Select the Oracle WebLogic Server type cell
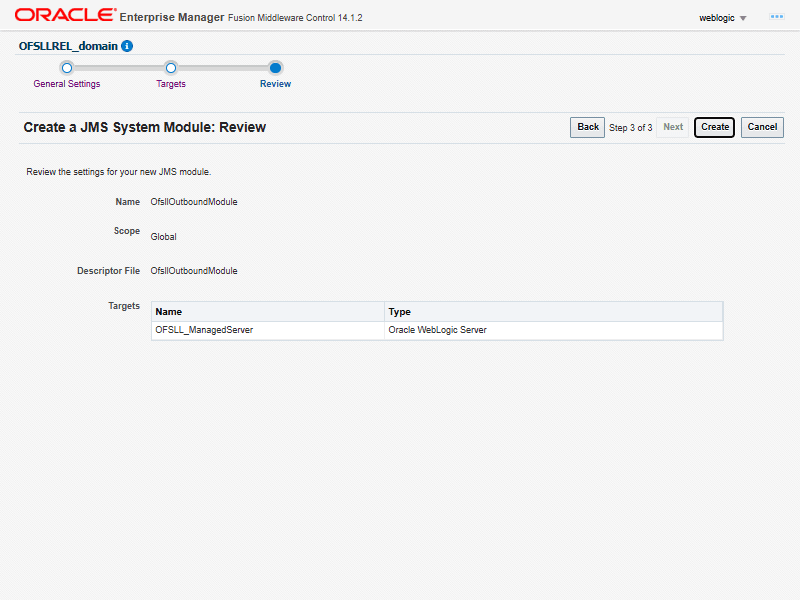Screen dimensions: 800x600 click(x=554, y=330)
